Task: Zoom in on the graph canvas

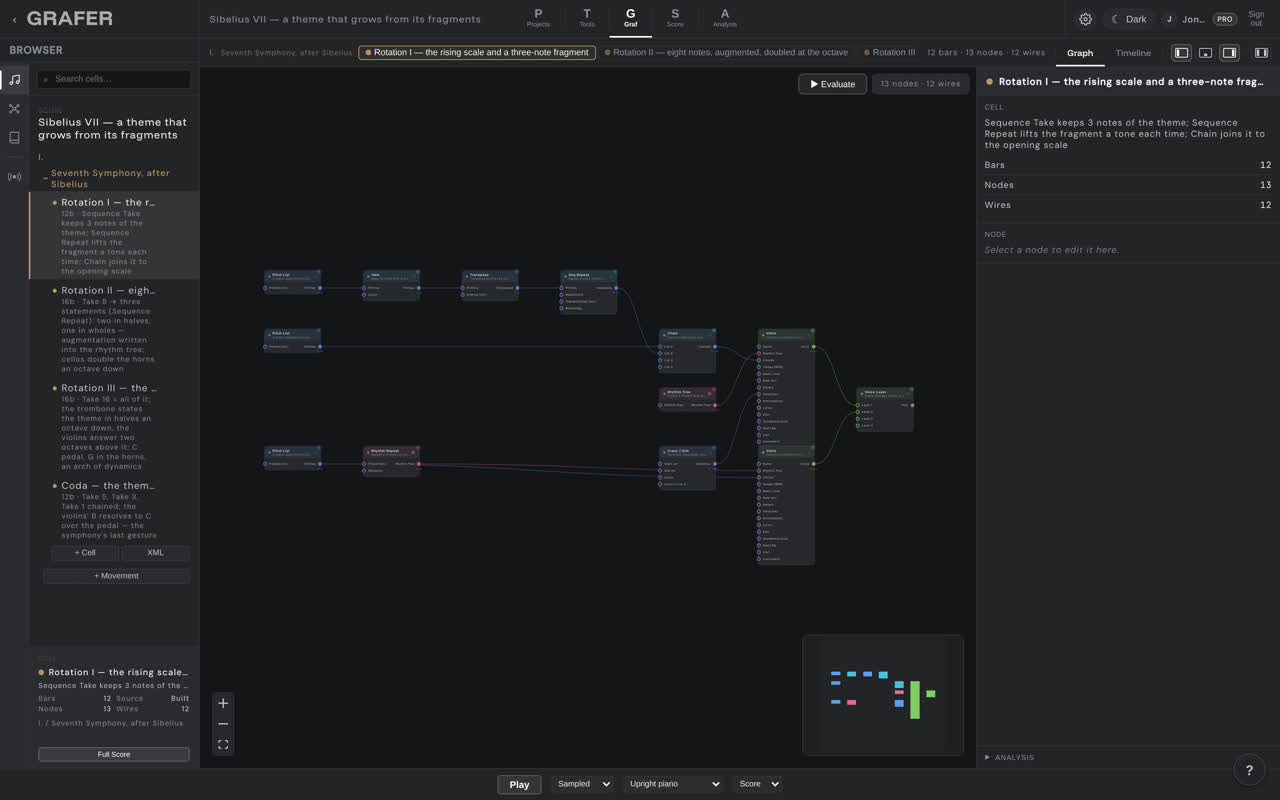Action: coord(223,703)
